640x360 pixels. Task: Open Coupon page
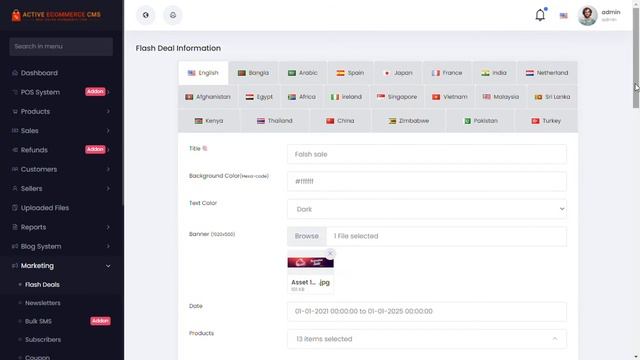click(x=37, y=357)
